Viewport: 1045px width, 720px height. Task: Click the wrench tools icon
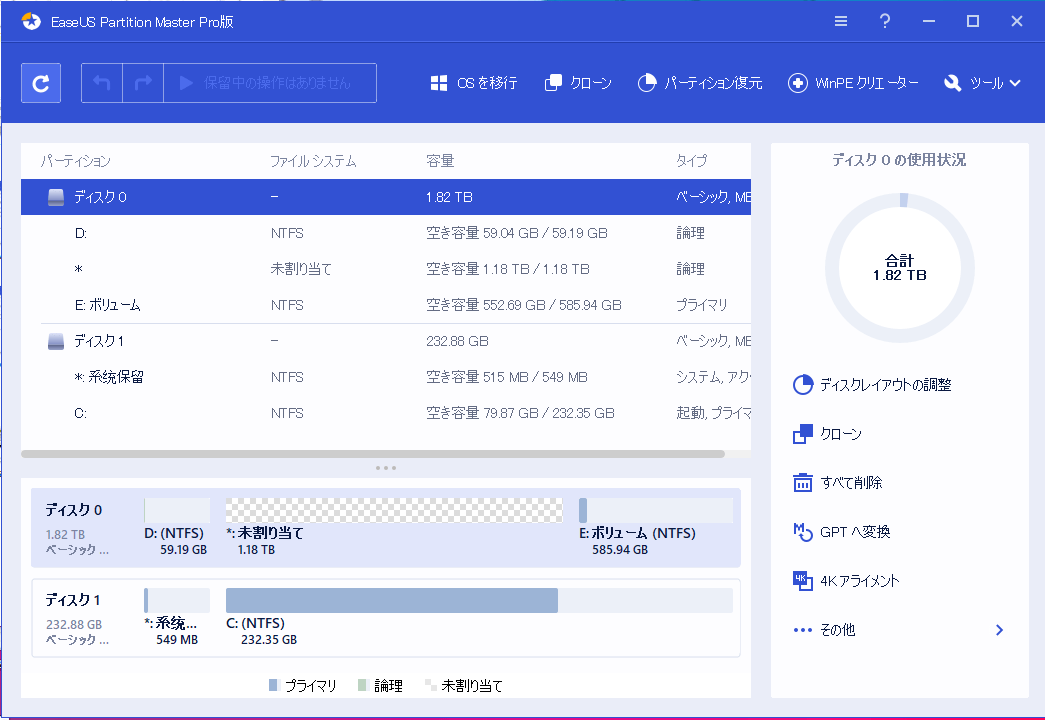click(x=953, y=83)
